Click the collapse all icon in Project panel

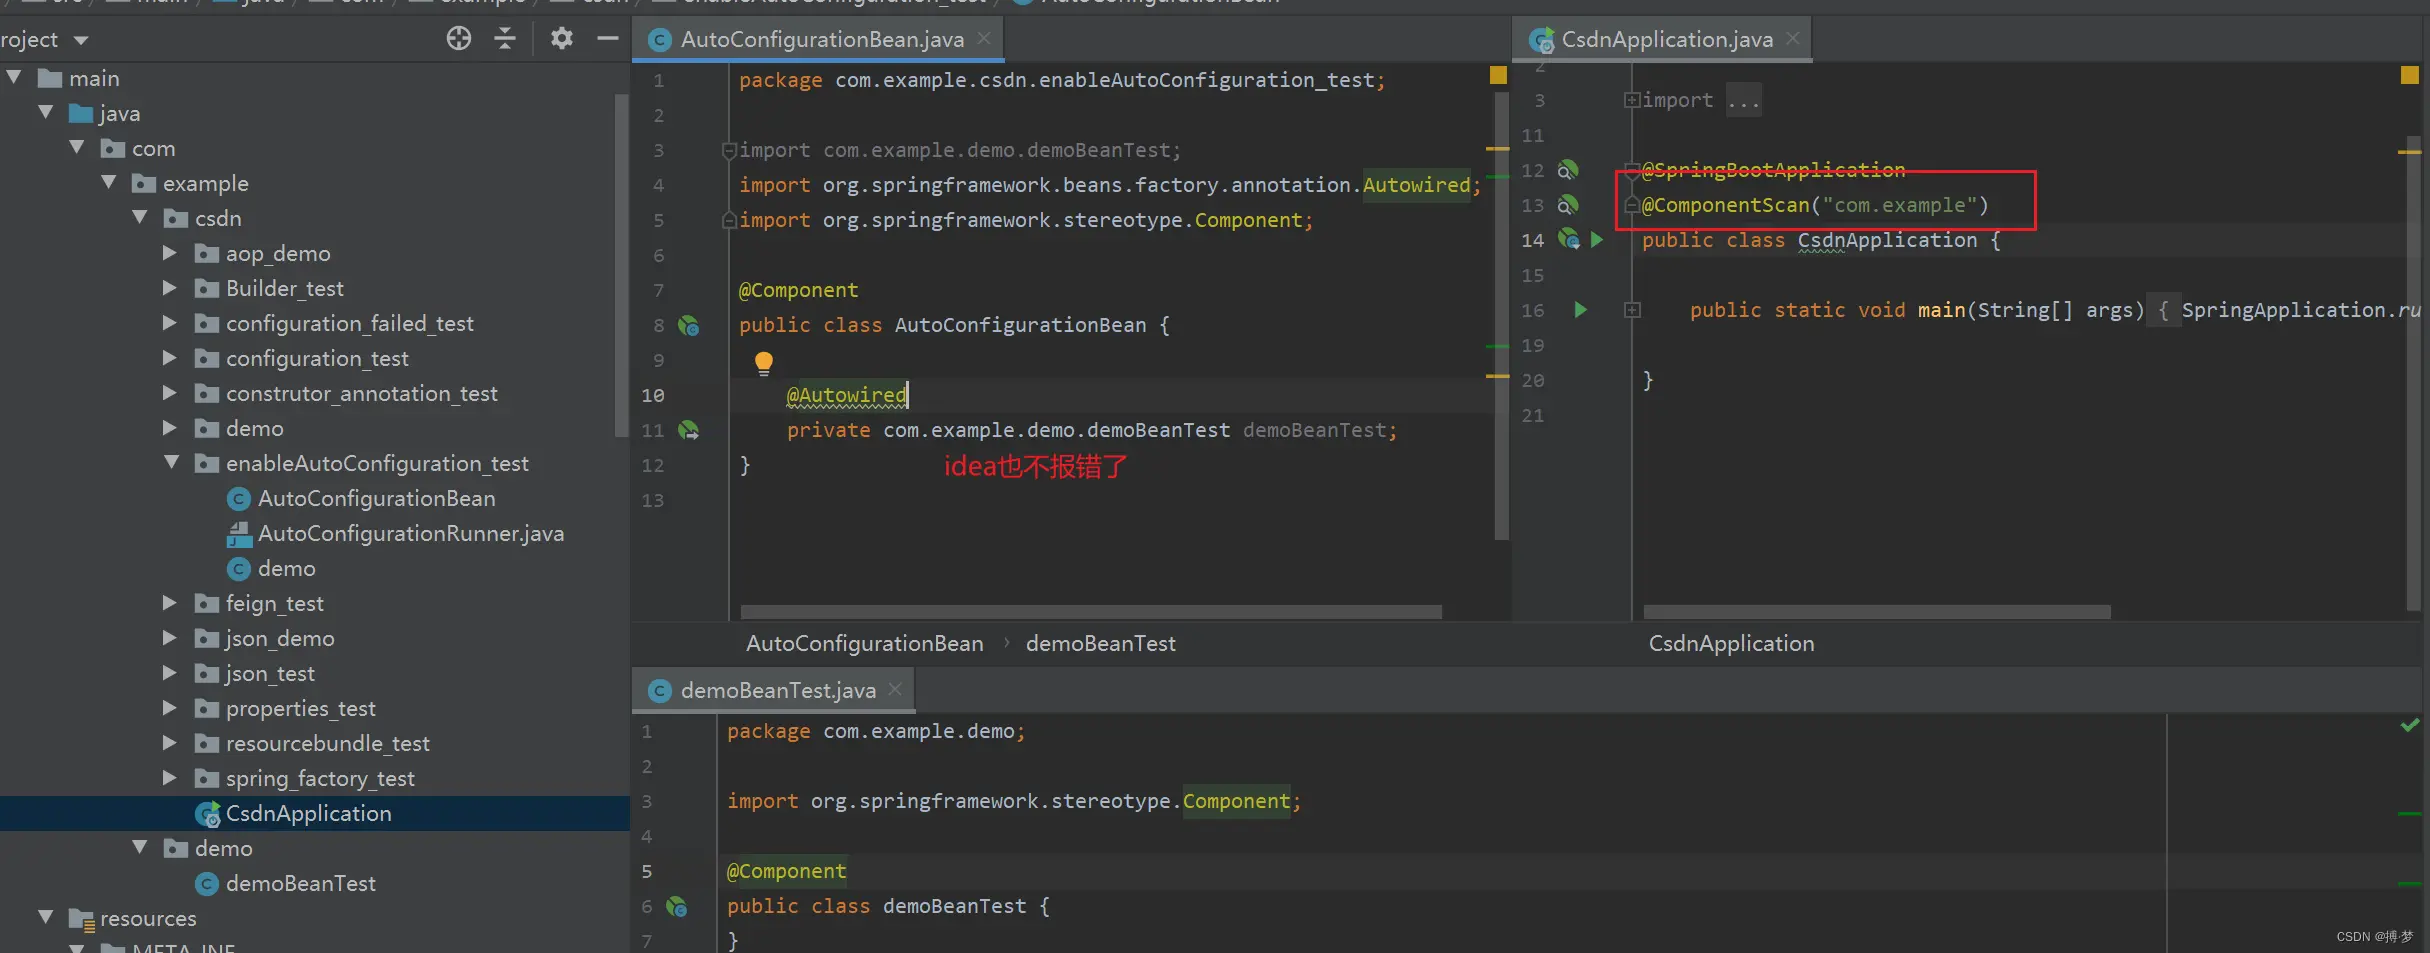[x=505, y=38]
